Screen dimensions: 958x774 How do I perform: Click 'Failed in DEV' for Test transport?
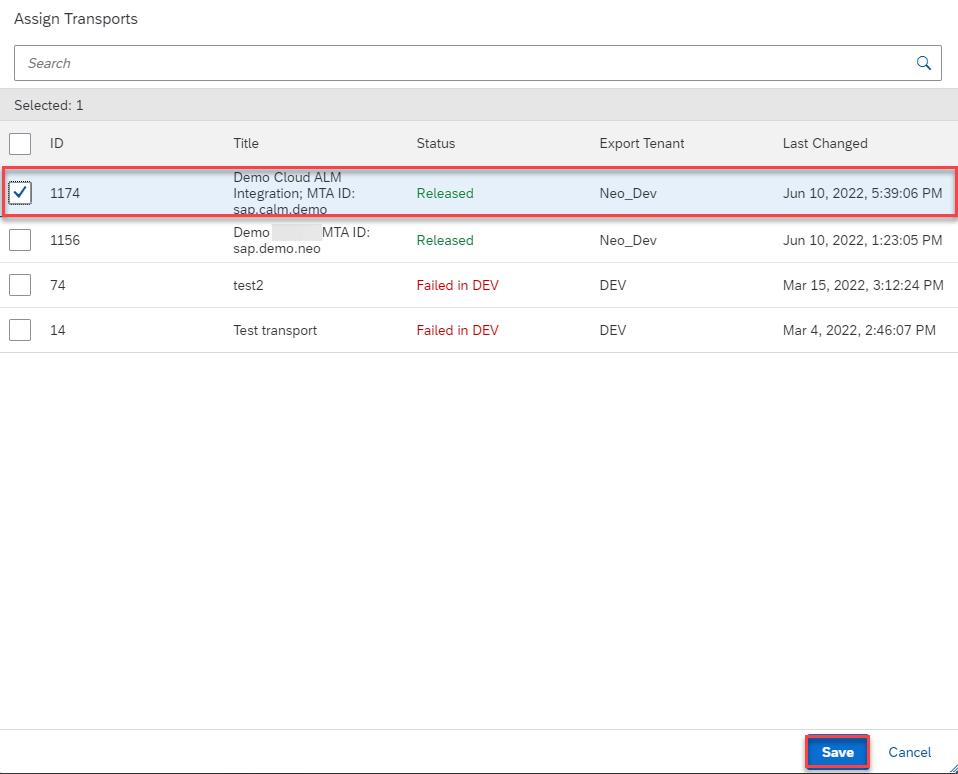(x=458, y=330)
